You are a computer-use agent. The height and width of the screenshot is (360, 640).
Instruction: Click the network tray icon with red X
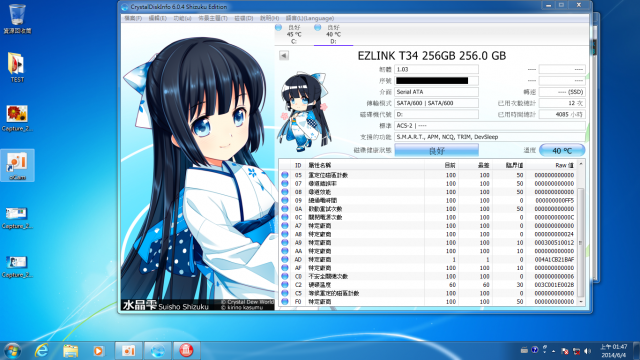[x=576, y=351]
